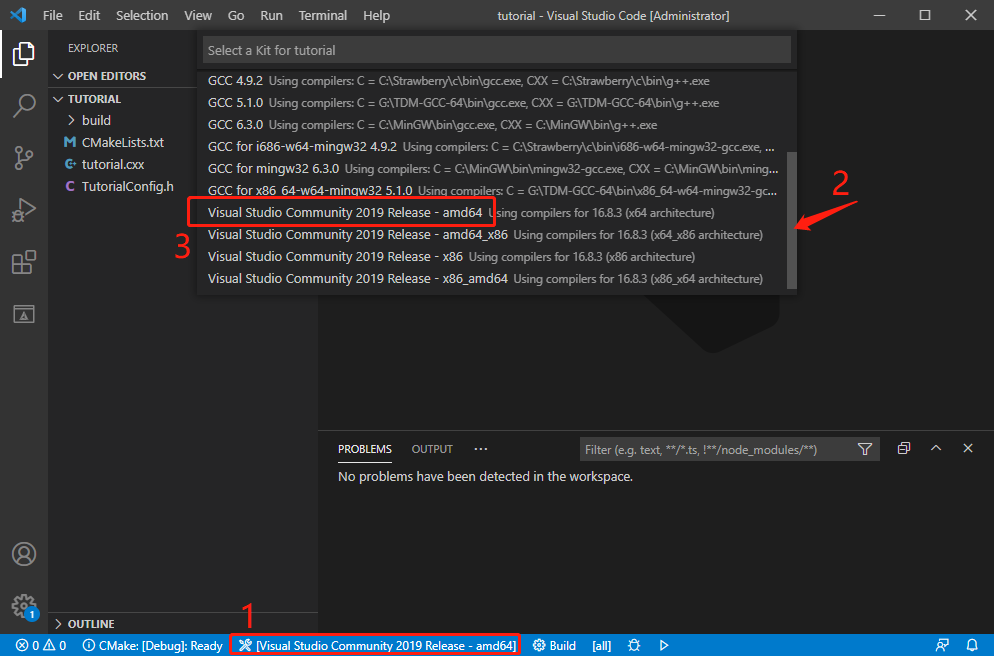Open TutorialConfig.h file

(x=127, y=186)
